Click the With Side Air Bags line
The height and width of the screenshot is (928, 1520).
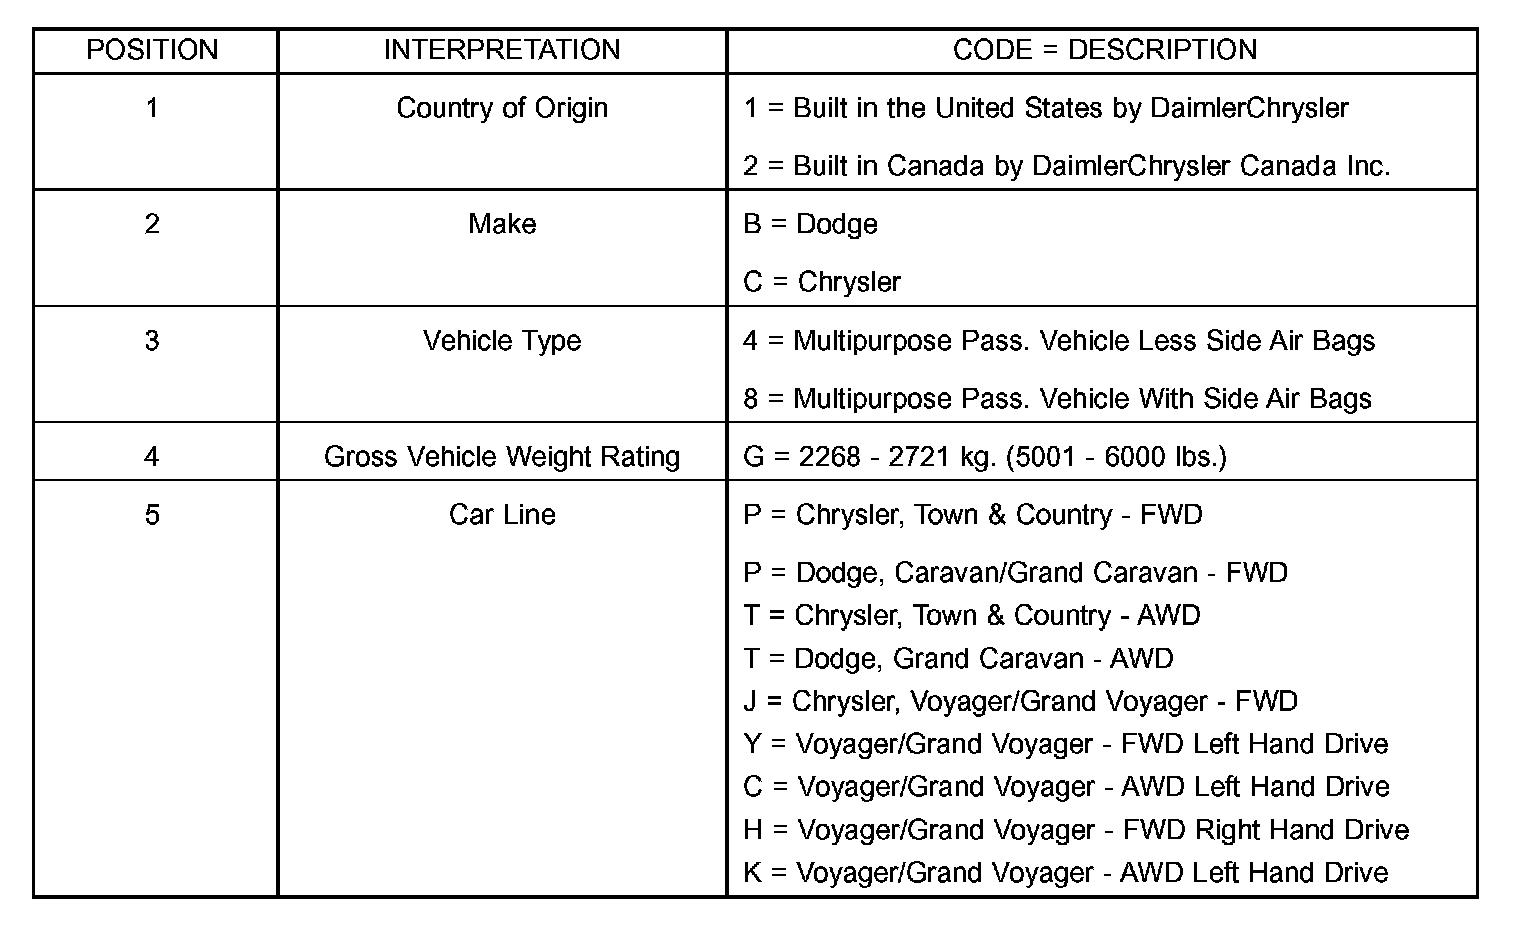[1057, 399]
